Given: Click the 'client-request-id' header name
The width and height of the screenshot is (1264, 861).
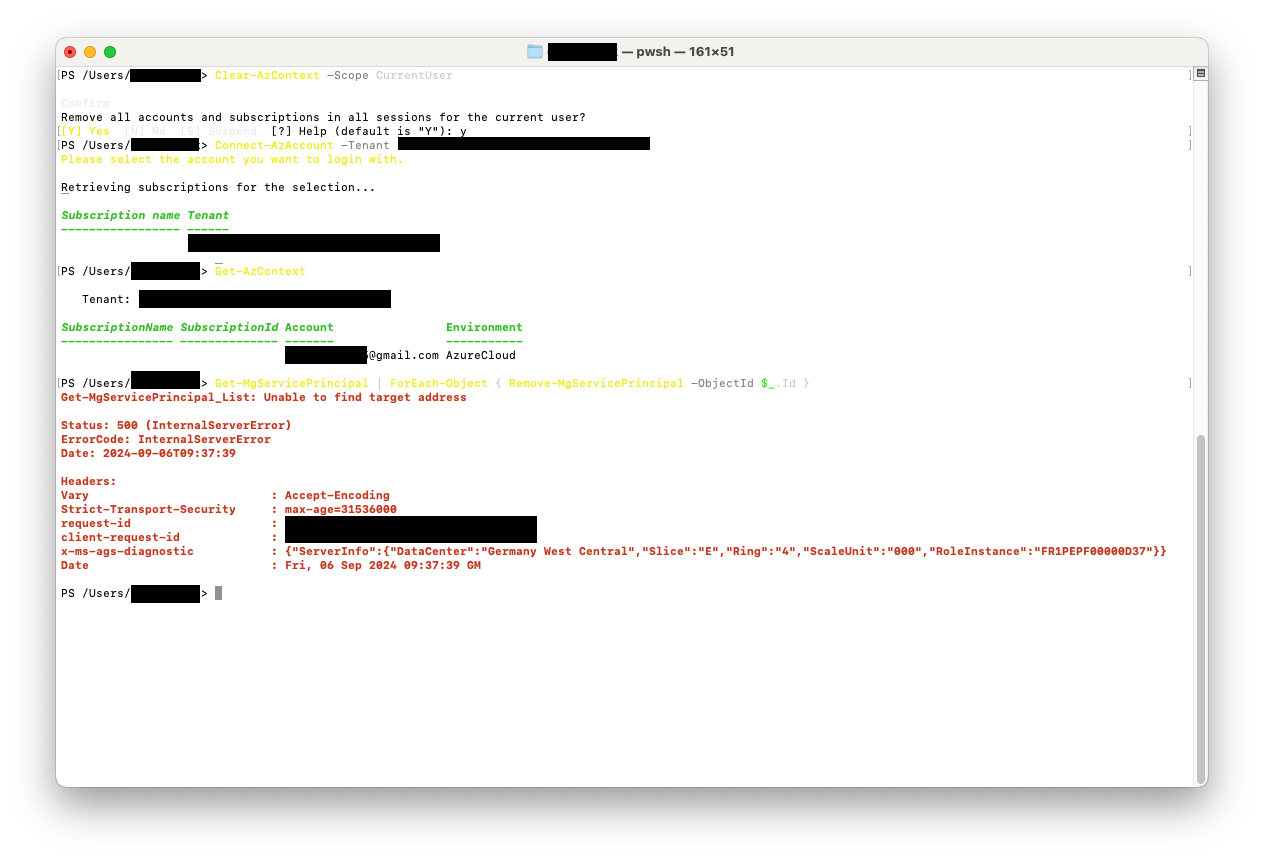Looking at the screenshot, I should 120,538.
